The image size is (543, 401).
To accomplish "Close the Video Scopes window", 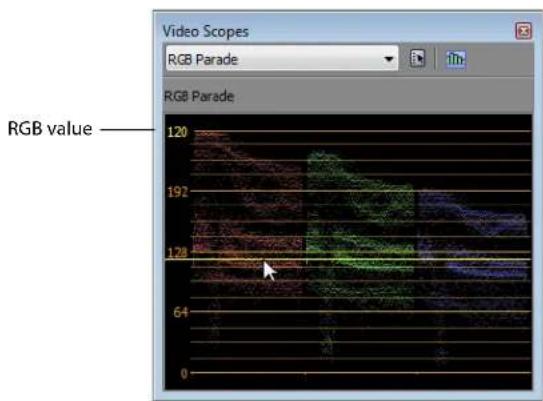I will click(x=523, y=31).
